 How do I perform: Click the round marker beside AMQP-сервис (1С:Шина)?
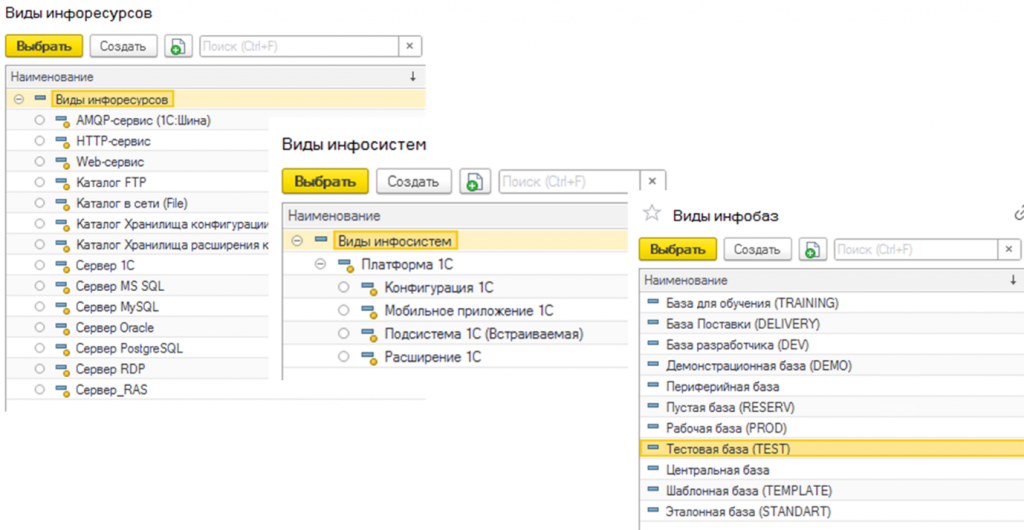pyautogui.click(x=40, y=121)
